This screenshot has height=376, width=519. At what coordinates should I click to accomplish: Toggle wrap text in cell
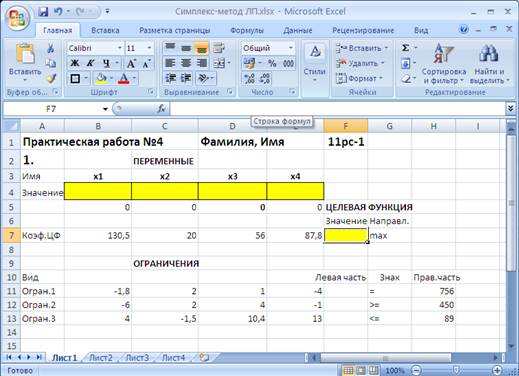[x=218, y=48]
